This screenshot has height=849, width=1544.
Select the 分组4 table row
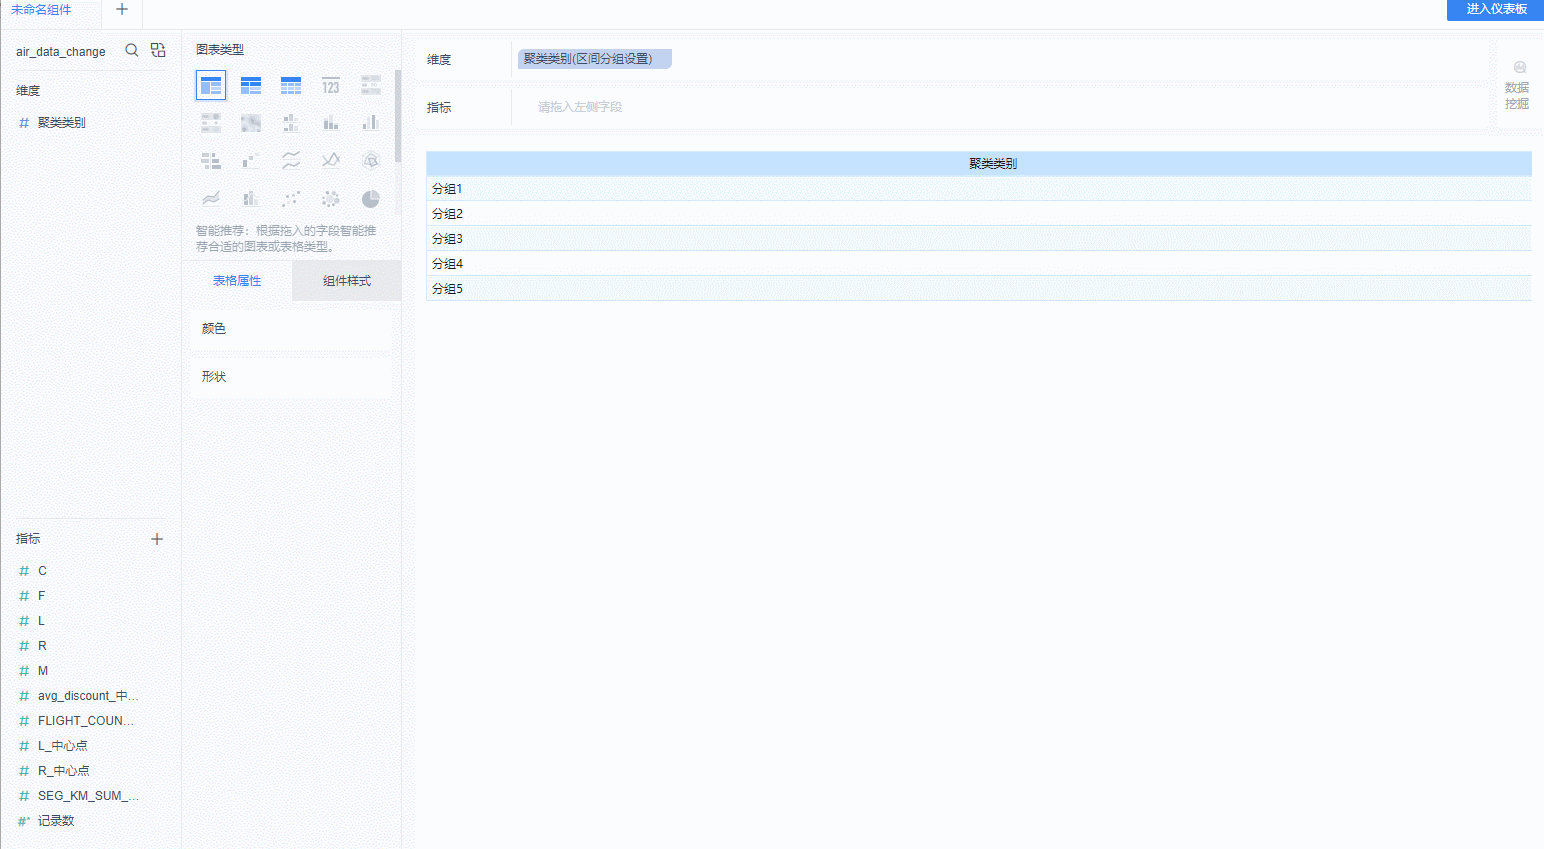pos(979,264)
